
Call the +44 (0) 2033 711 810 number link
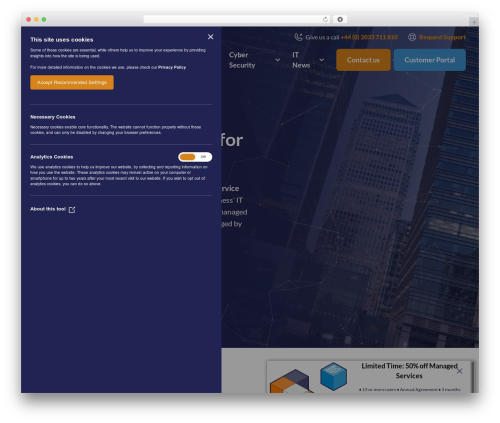pos(369,37)
